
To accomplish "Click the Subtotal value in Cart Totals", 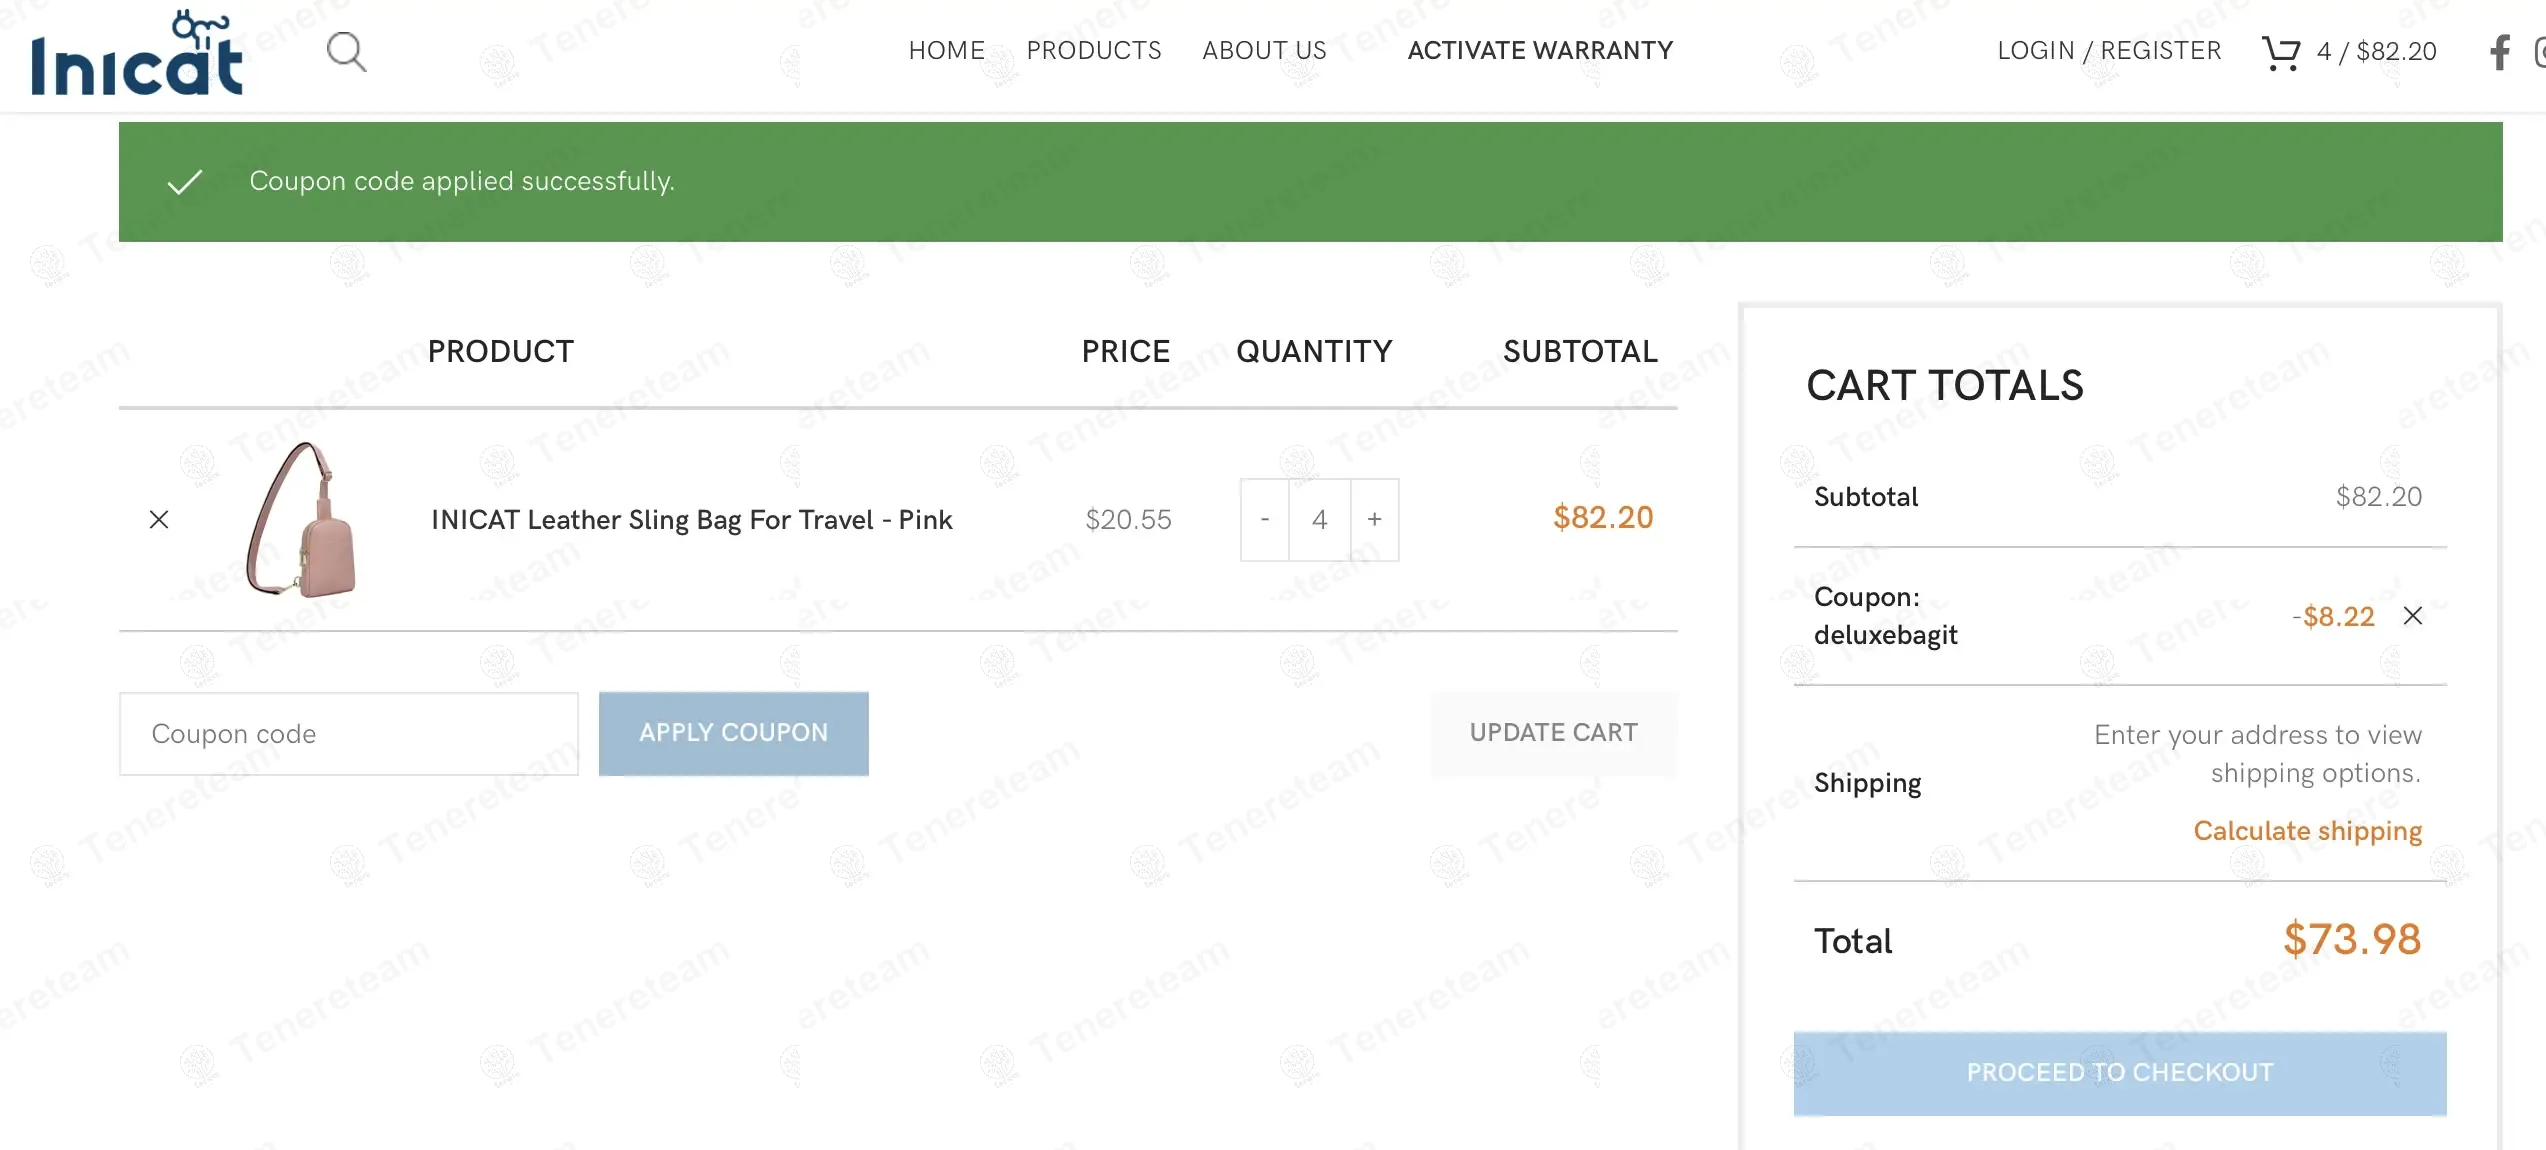I will [2378, 496].
